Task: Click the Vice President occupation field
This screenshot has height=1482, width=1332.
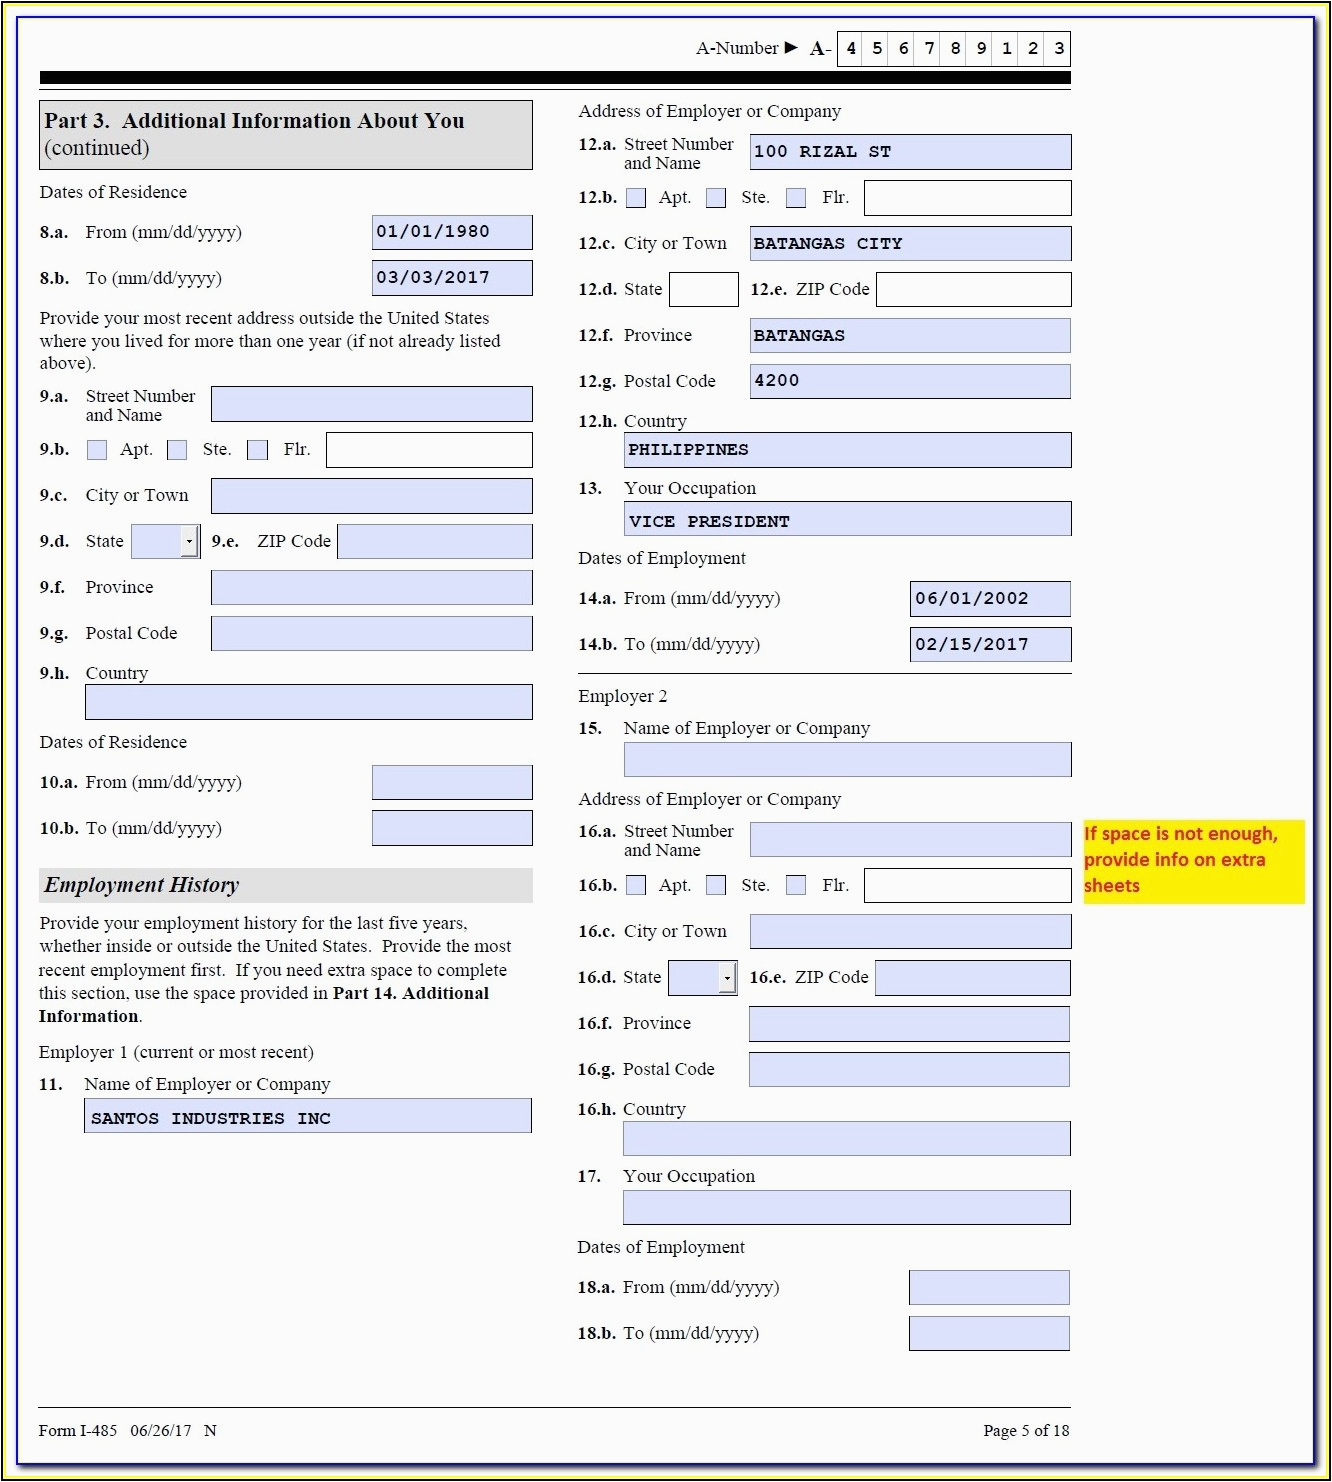Action: [847, 520]
